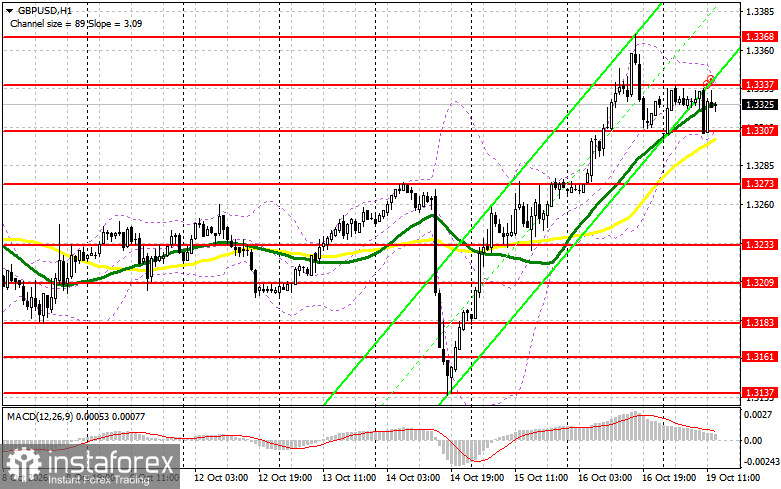Click the 16 Oct 03:00 time axis label
Viewport: 781px width, 489px height.
pyautogui.click(x=605, y=478)
